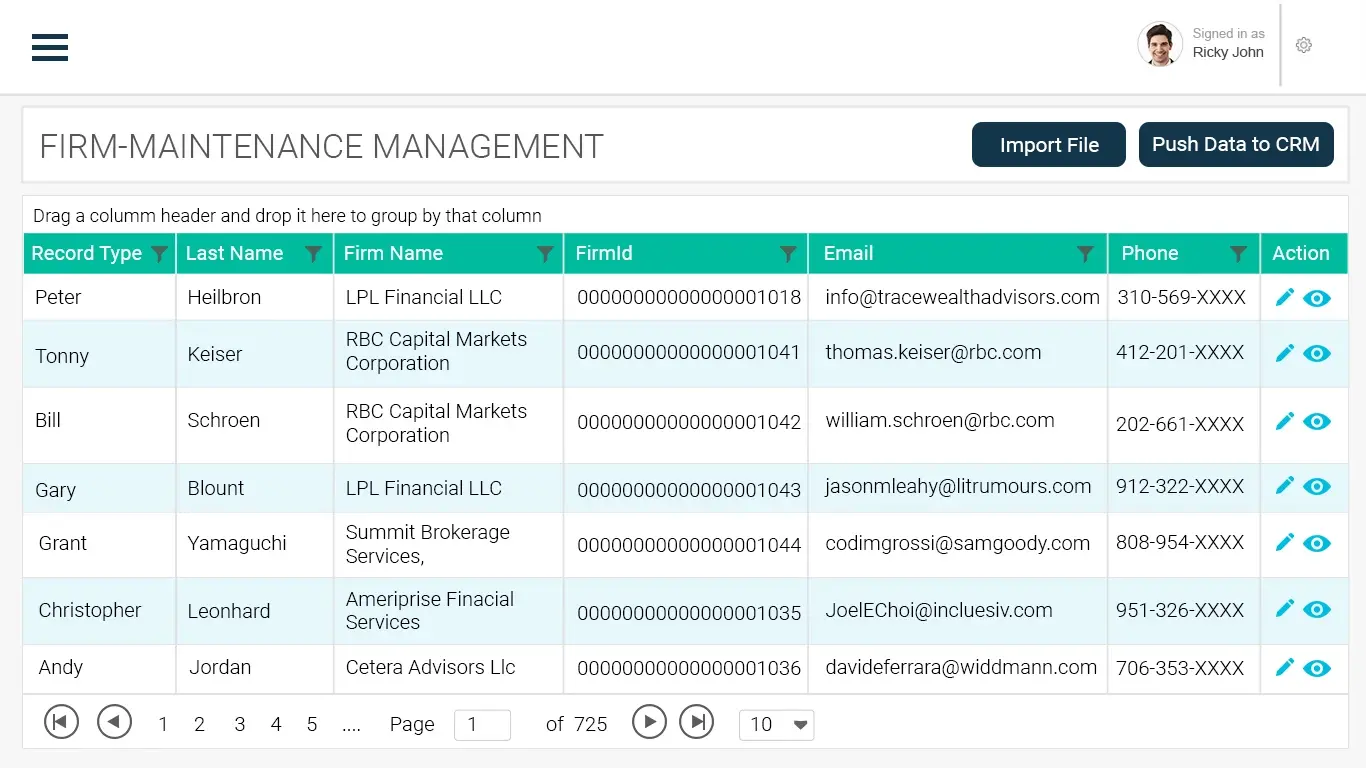The height and width of the screenshot is (768, 1366).
Task: View Bill Schroen's record via eye icon
Action: 1317,421
